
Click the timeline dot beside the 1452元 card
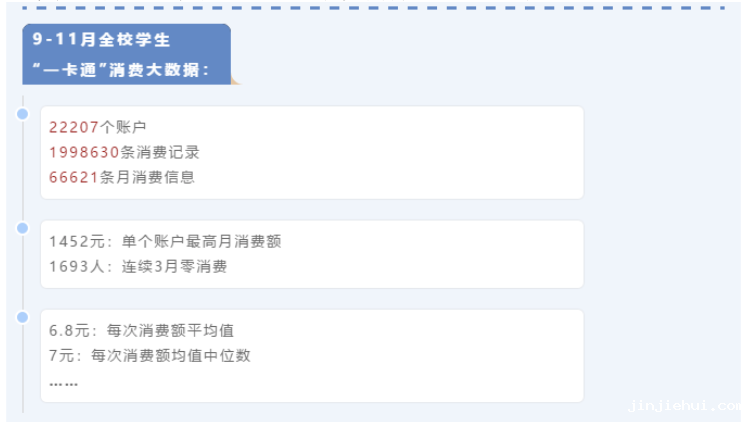click(x=22, y=228)
